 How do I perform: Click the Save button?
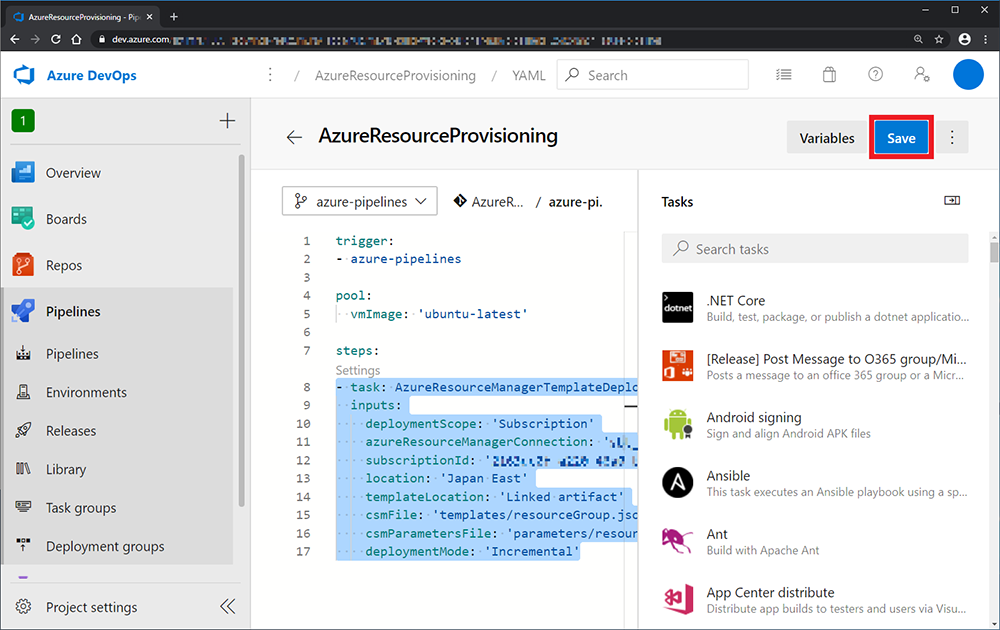901,138
